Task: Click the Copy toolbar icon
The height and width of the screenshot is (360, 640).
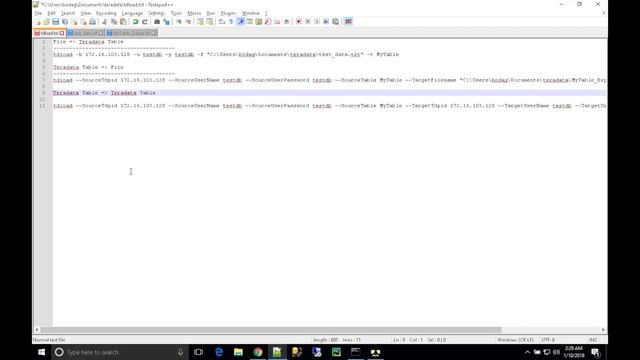Action: [x=114, y=22]
